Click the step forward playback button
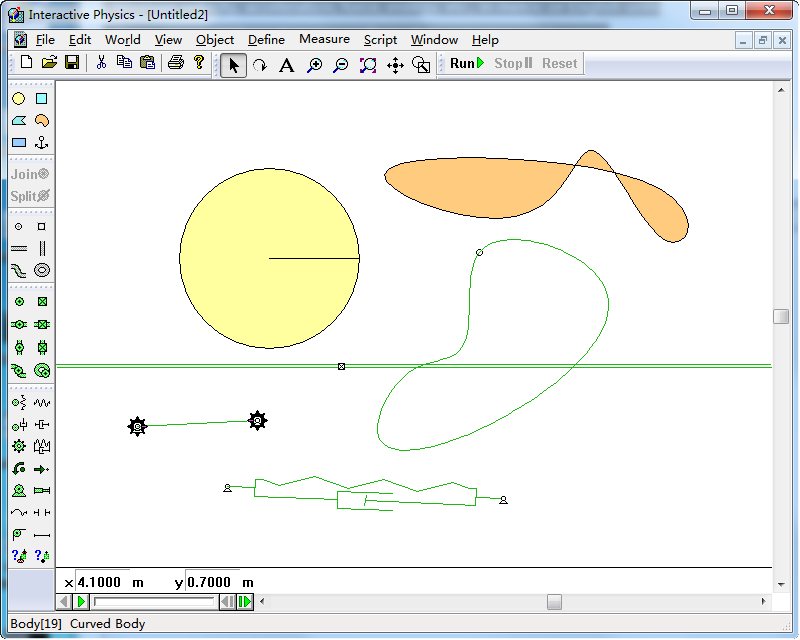800x640 pixels. pos(245,602)
